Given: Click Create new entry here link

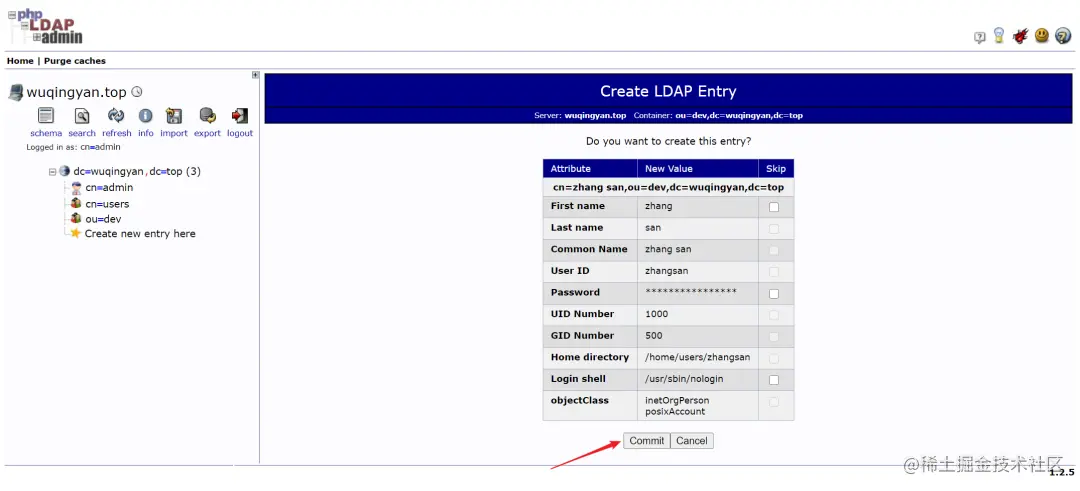Looking at the screenshot, I should [x=140, y=233].
